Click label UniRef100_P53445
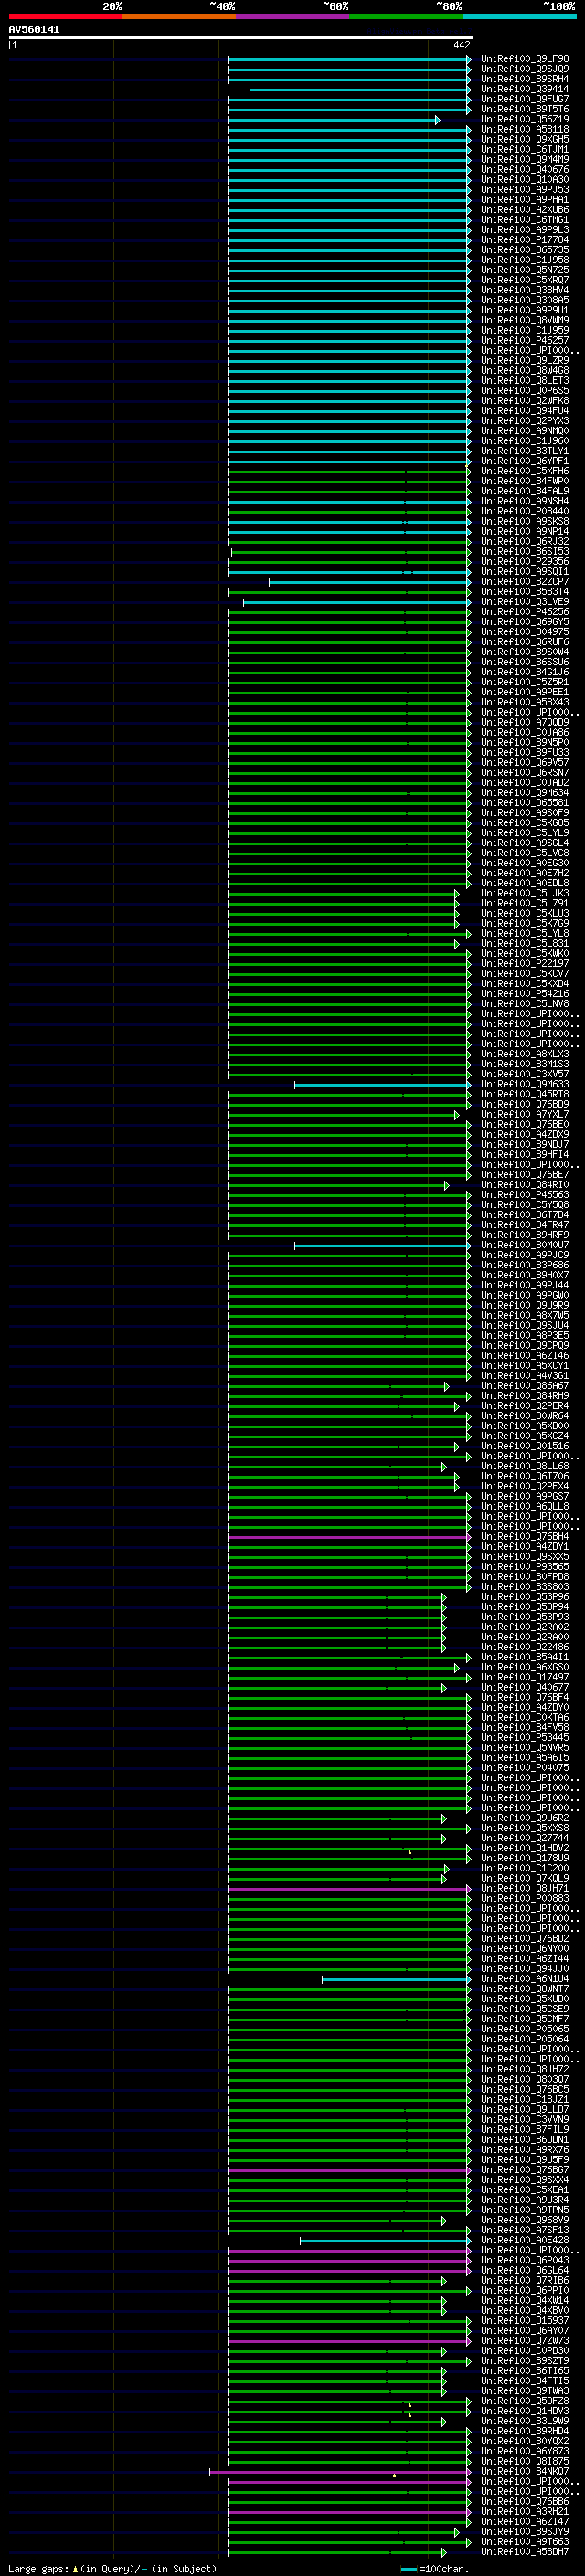Viewport: 585px width, 2576px height. [x=525, y=1738]
